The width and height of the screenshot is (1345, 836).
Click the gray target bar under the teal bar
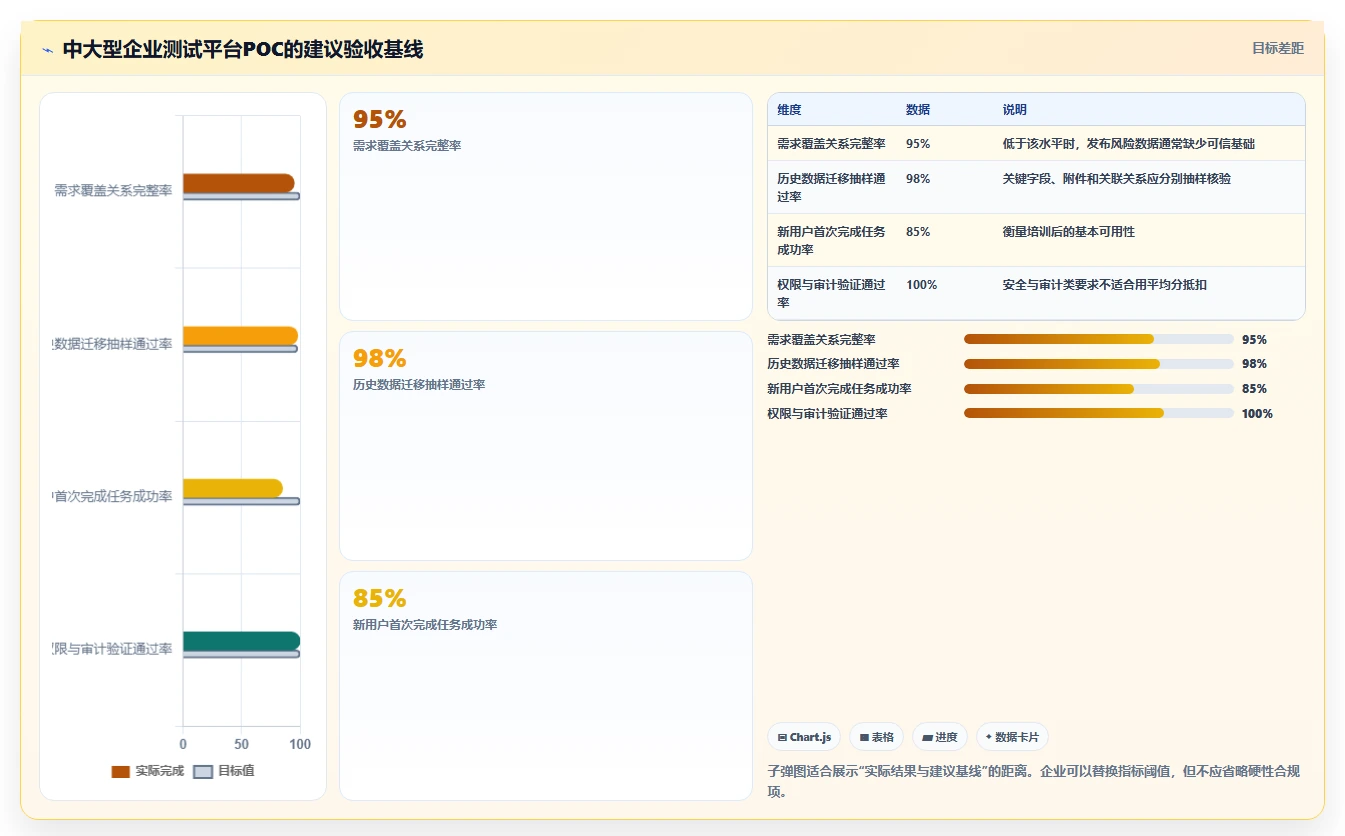click(241, 654)
